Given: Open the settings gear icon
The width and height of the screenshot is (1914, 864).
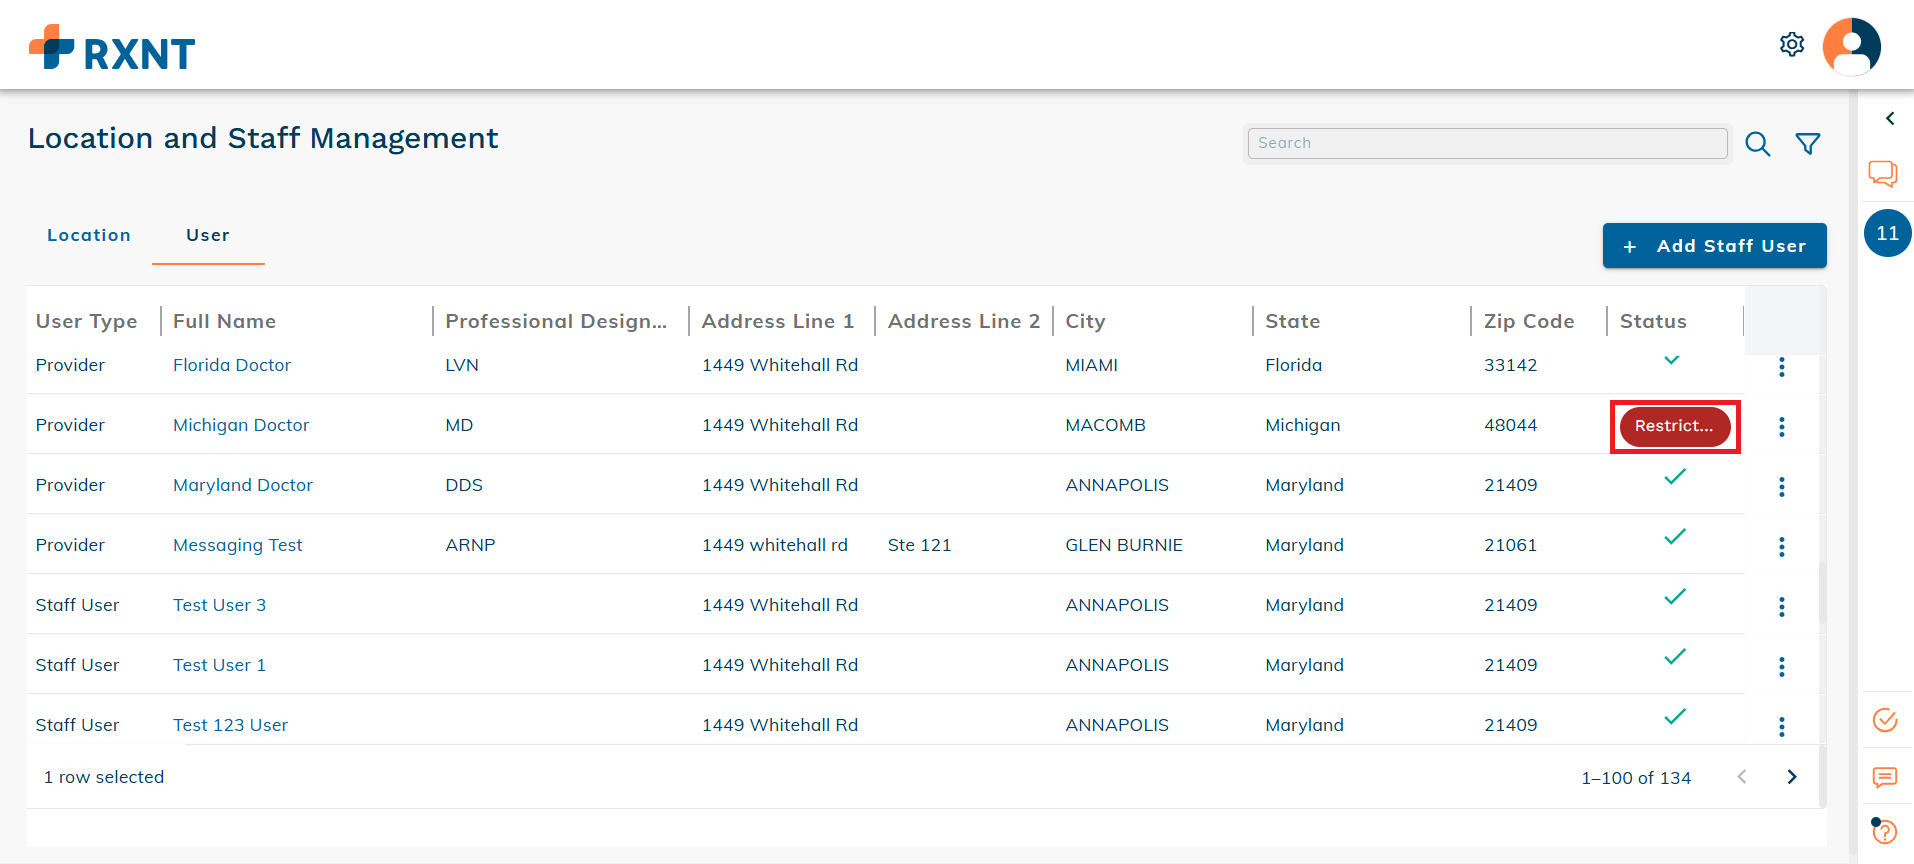Looking at the screenshot, I should (x=1792, y=45).
